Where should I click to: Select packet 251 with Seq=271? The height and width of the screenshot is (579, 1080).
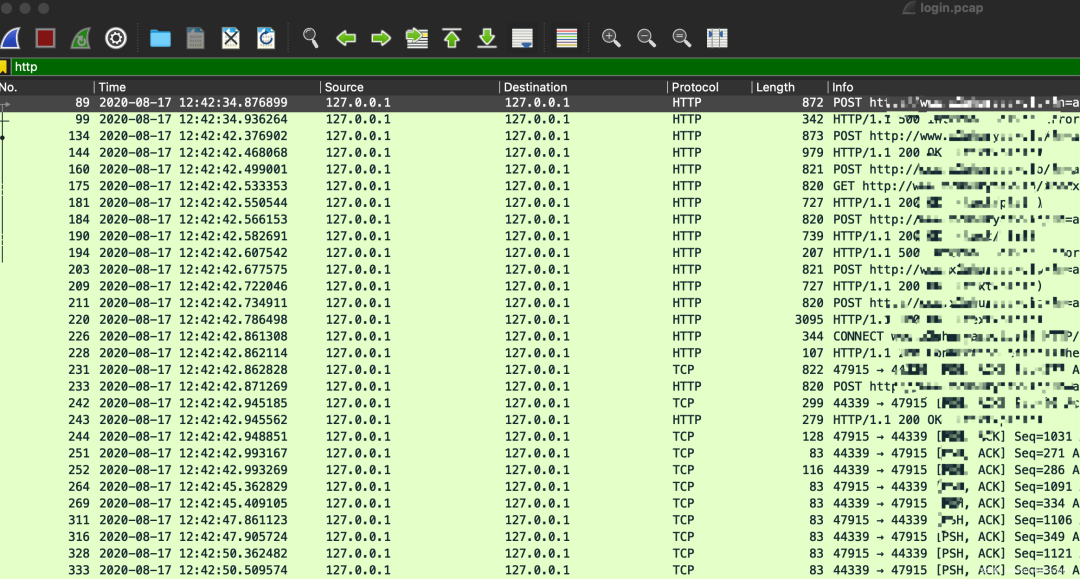click(540, 453)
